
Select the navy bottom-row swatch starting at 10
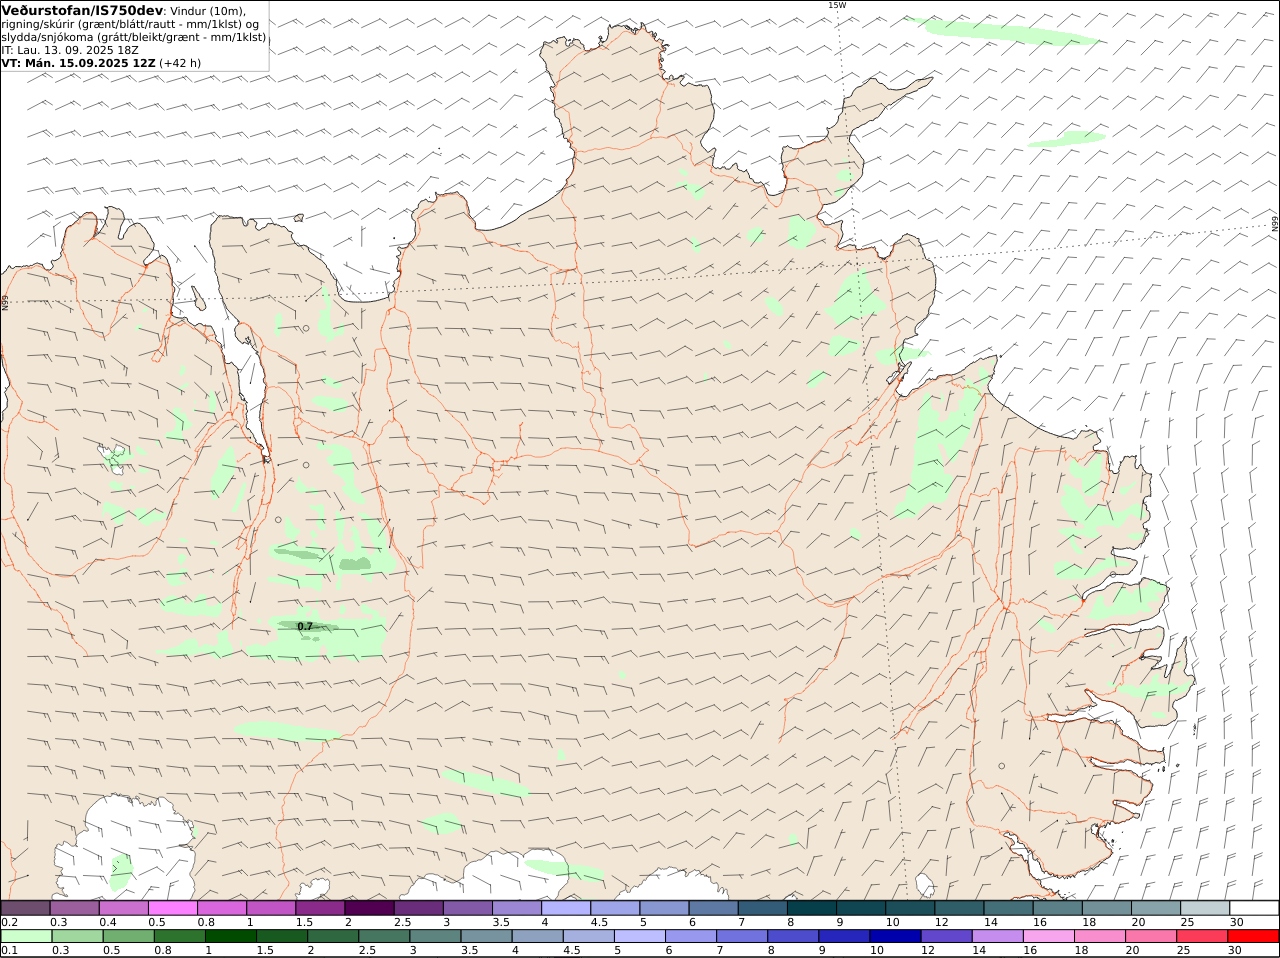[x=894, y=937]
